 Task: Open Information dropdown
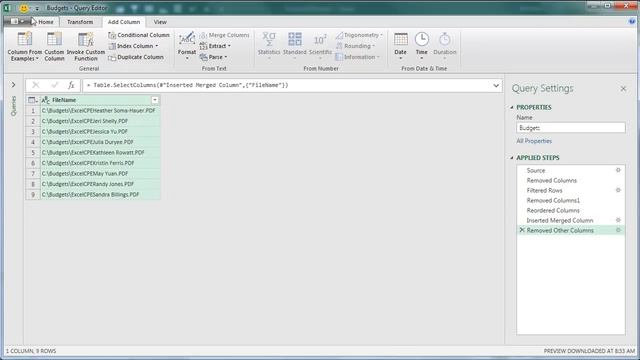coord(358,57)
